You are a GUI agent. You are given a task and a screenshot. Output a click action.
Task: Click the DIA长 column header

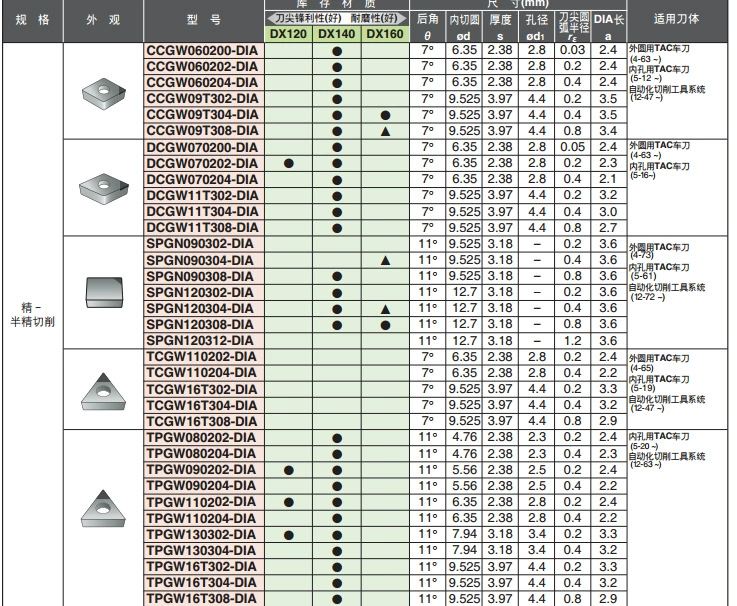pos(609,26)
